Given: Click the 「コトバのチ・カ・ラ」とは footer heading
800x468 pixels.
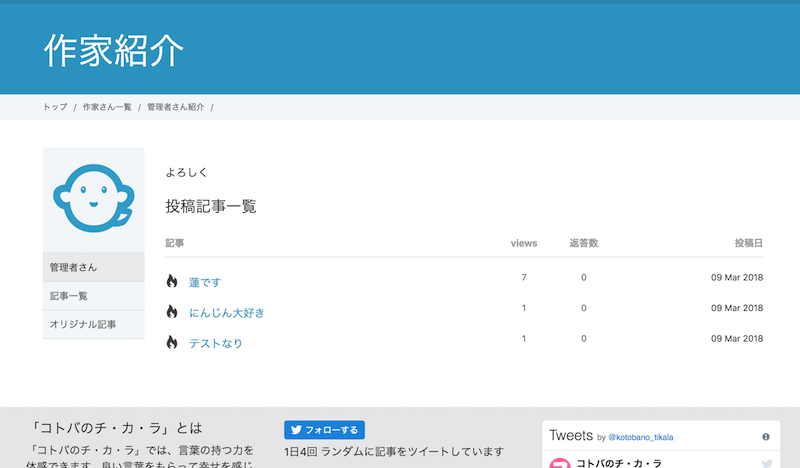Looking at the screenshot, I should (x=116, y=428).
